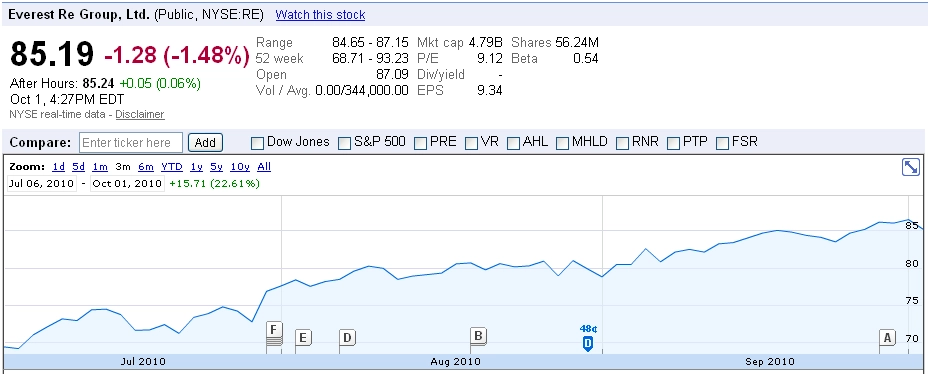Show All available chart history

(264, 167)
